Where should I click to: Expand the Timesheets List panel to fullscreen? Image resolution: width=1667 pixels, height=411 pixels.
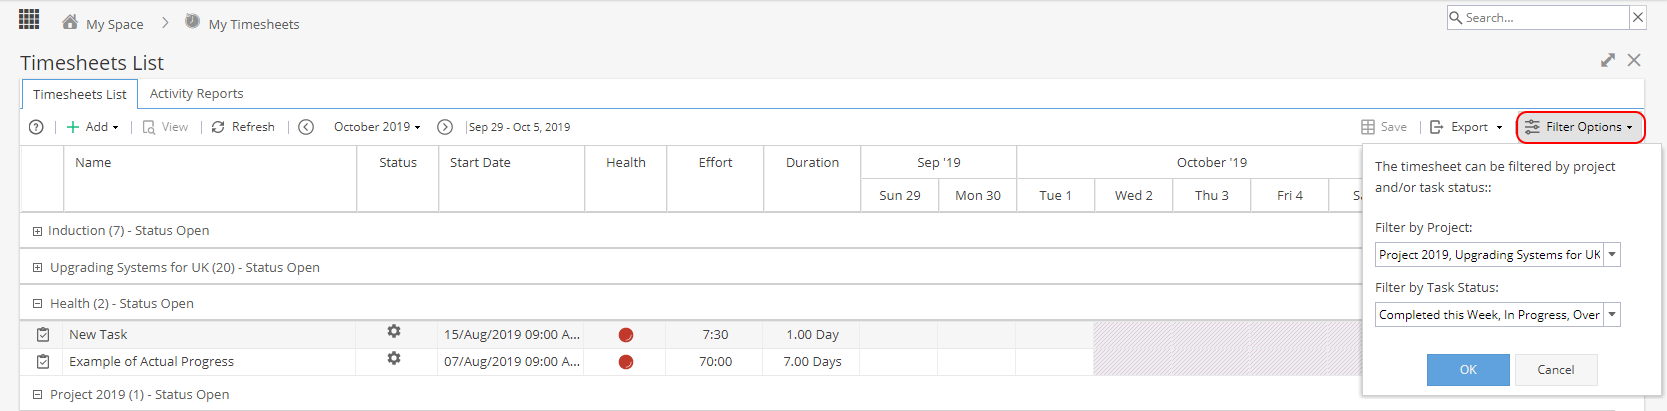pyautogui.click(x=1608, y=60)
